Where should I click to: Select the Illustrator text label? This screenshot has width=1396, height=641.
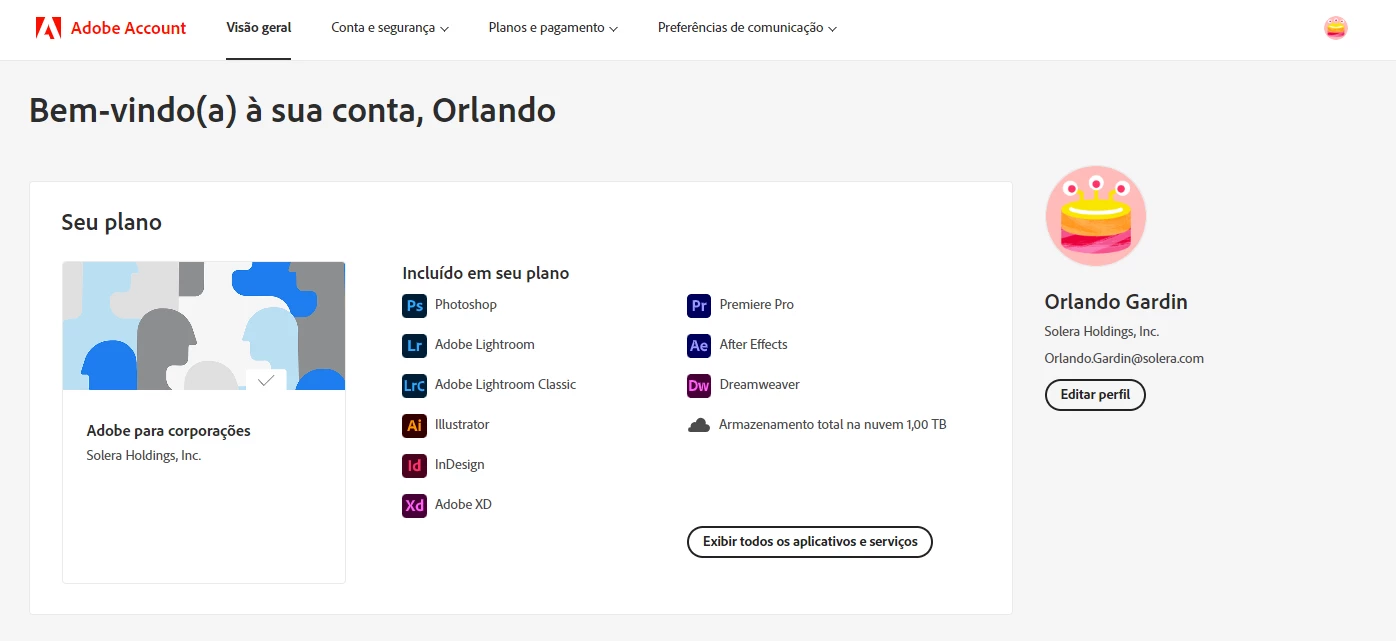tap(462, 425)
